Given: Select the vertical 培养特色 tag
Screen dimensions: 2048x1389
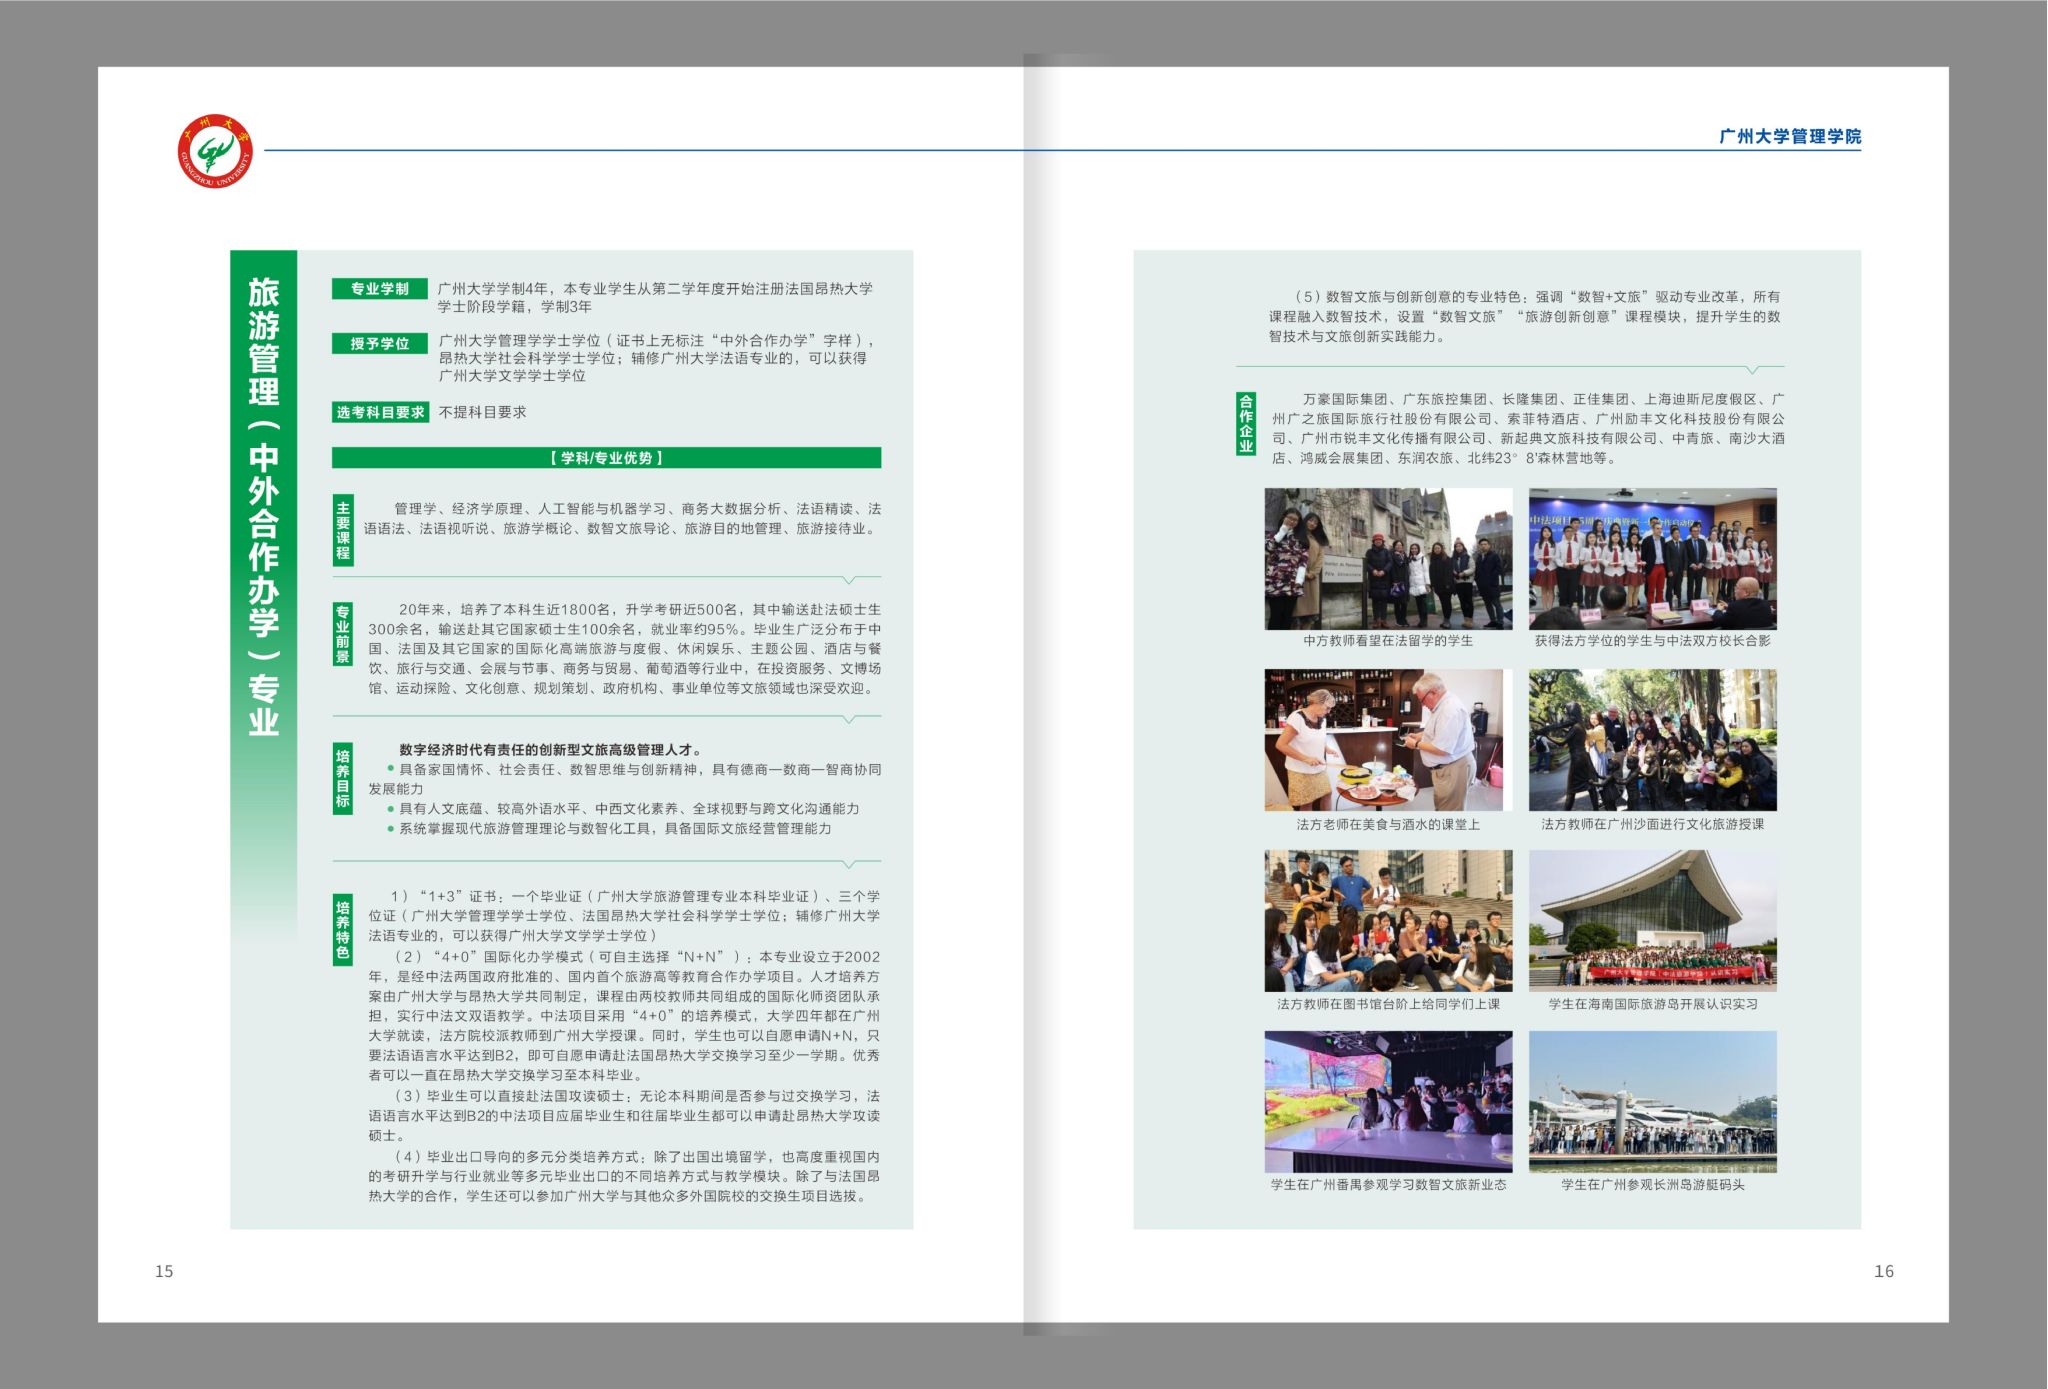Looking at the screenshot, I should tap(343, 929).
